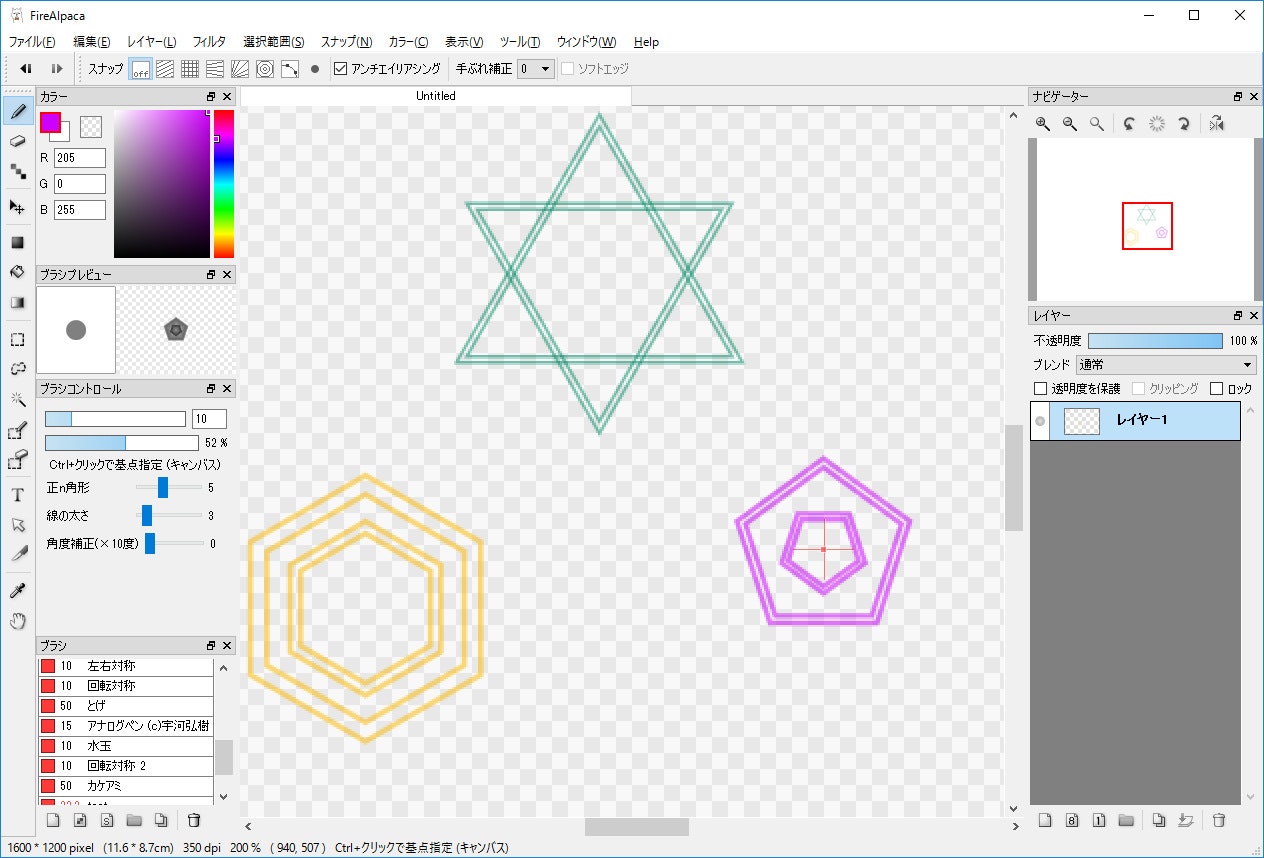Enable concentric circle snap
The image size is (1264, 858).
pos(265,69)
